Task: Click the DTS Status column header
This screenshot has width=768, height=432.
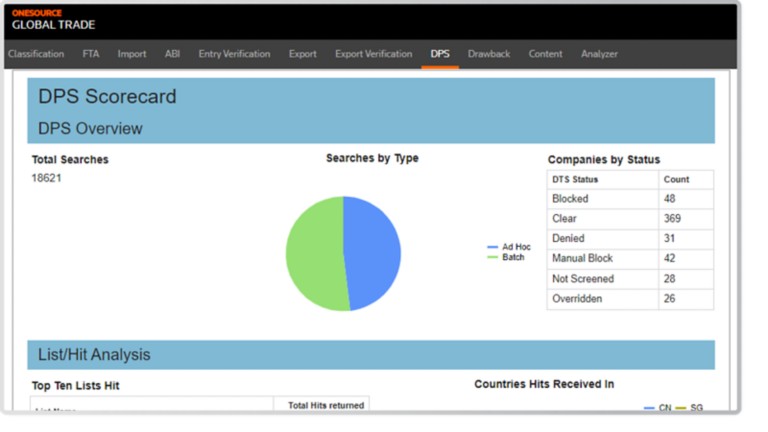Action: (602, 180)
